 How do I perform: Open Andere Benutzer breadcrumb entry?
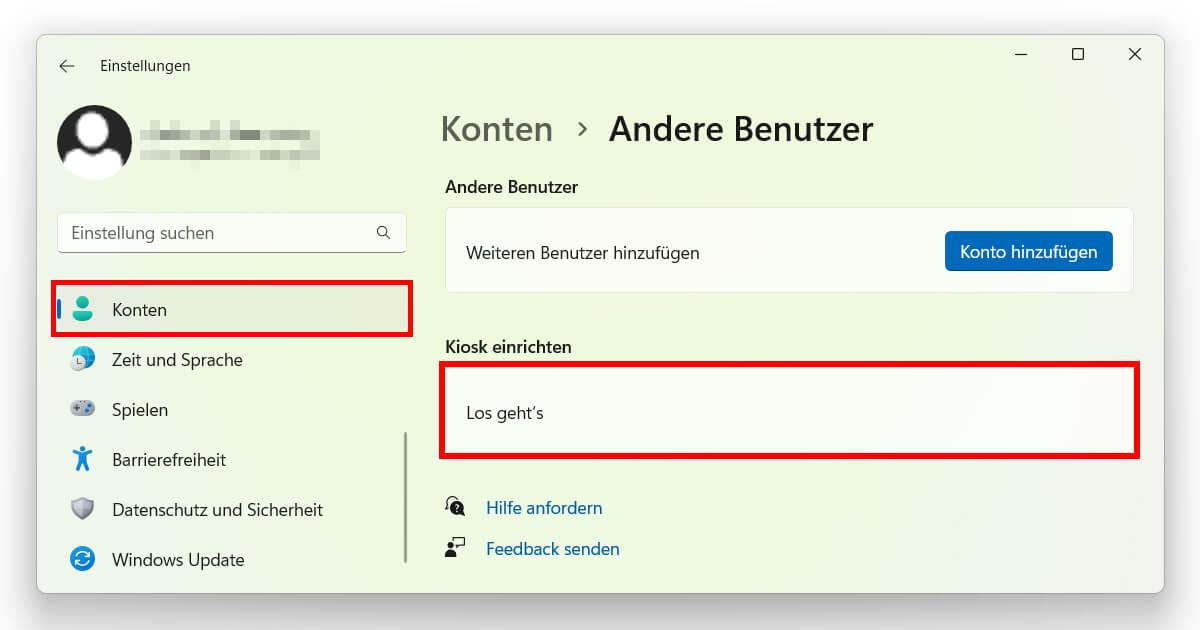(x=742, y=129)
